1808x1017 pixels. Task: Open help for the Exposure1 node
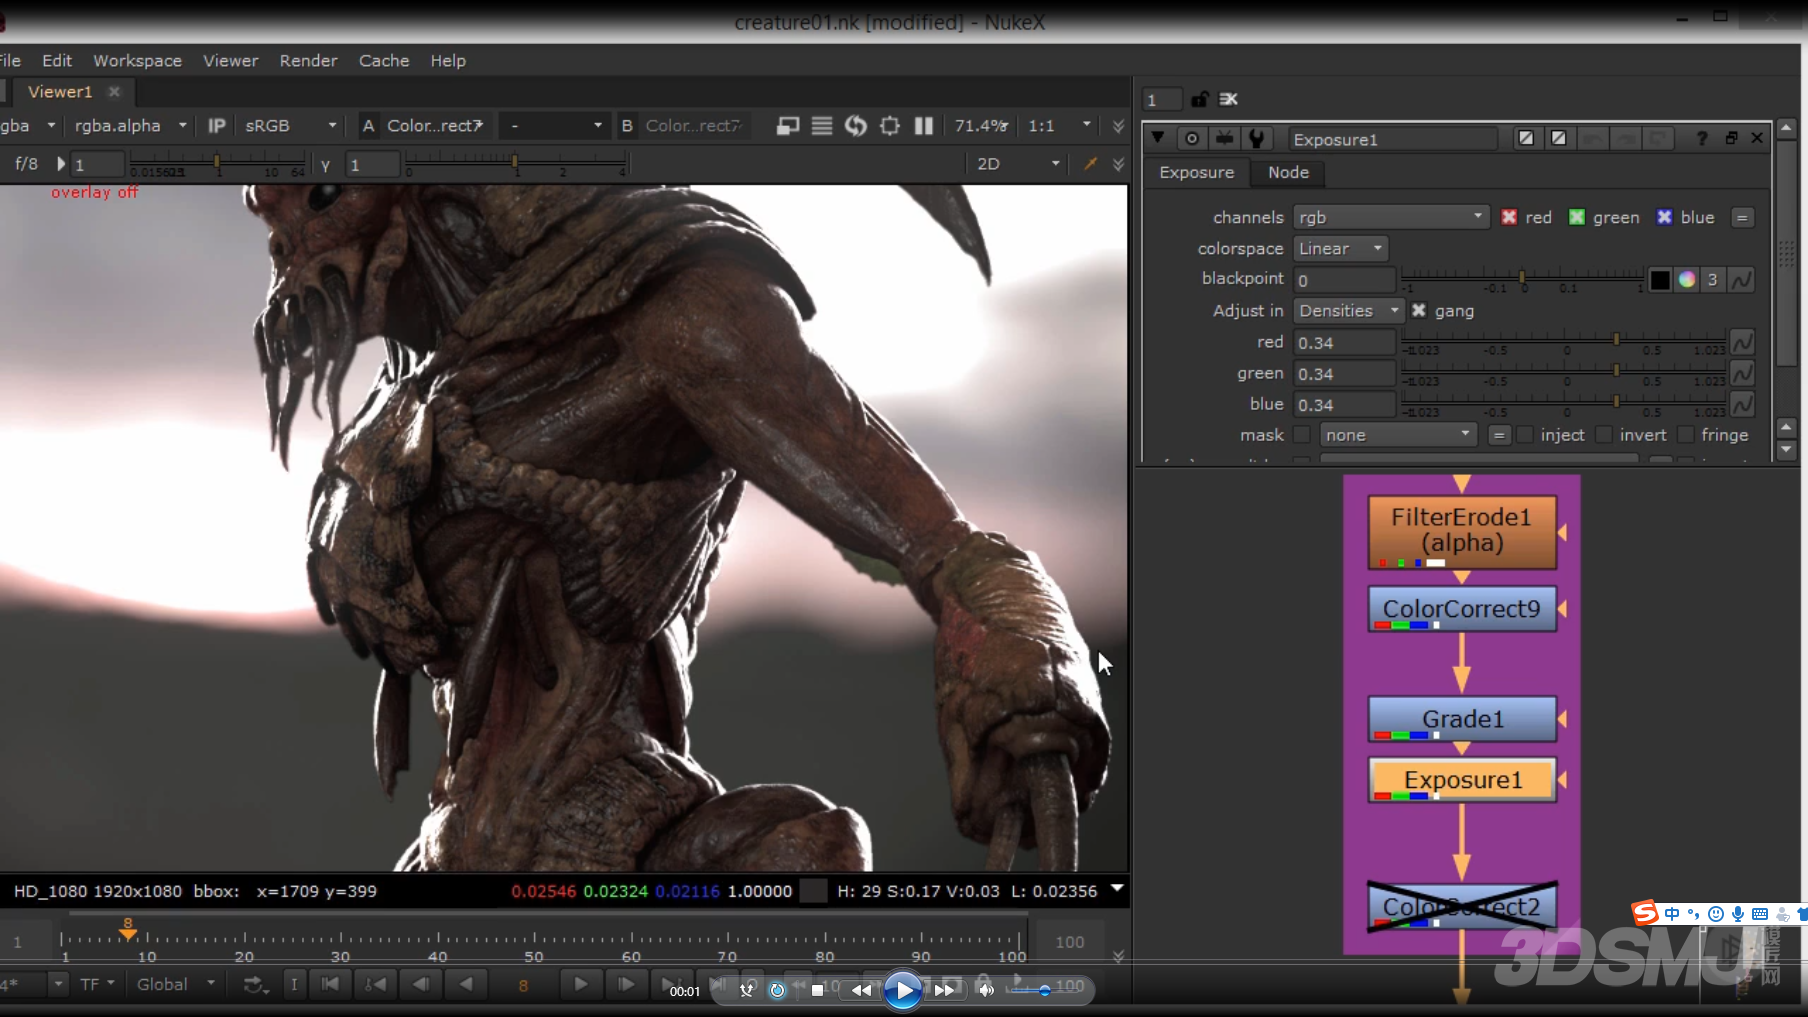pyautogui.click(x=1701, y=139)
